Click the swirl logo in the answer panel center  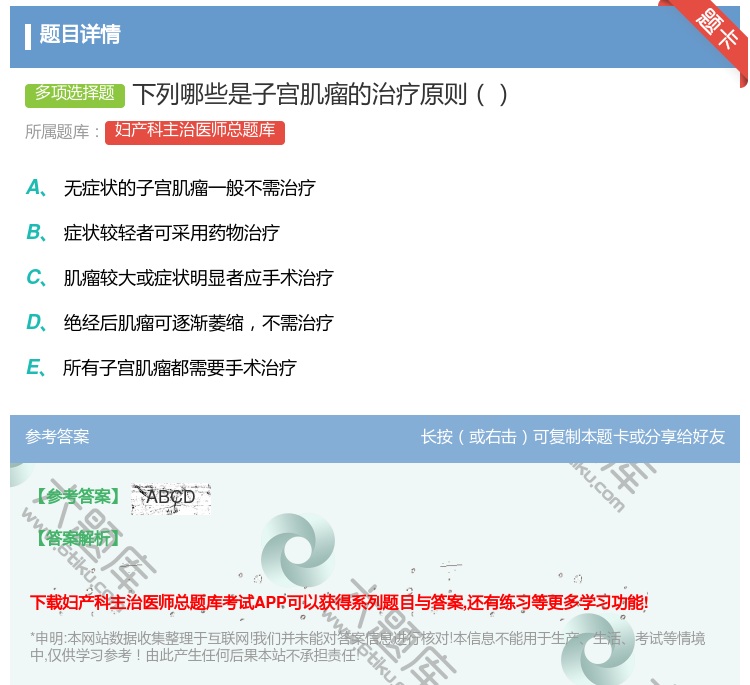(297, 550)
